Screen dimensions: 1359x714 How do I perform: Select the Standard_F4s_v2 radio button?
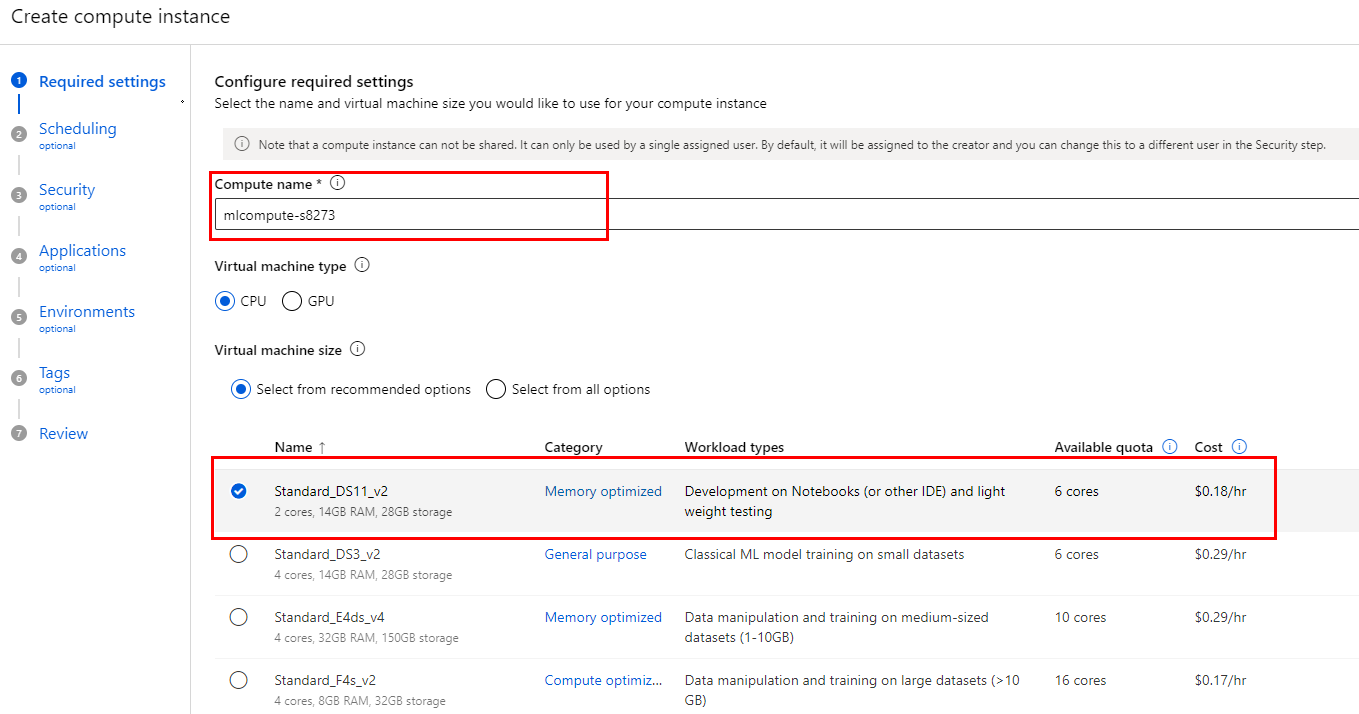point(238,680)
